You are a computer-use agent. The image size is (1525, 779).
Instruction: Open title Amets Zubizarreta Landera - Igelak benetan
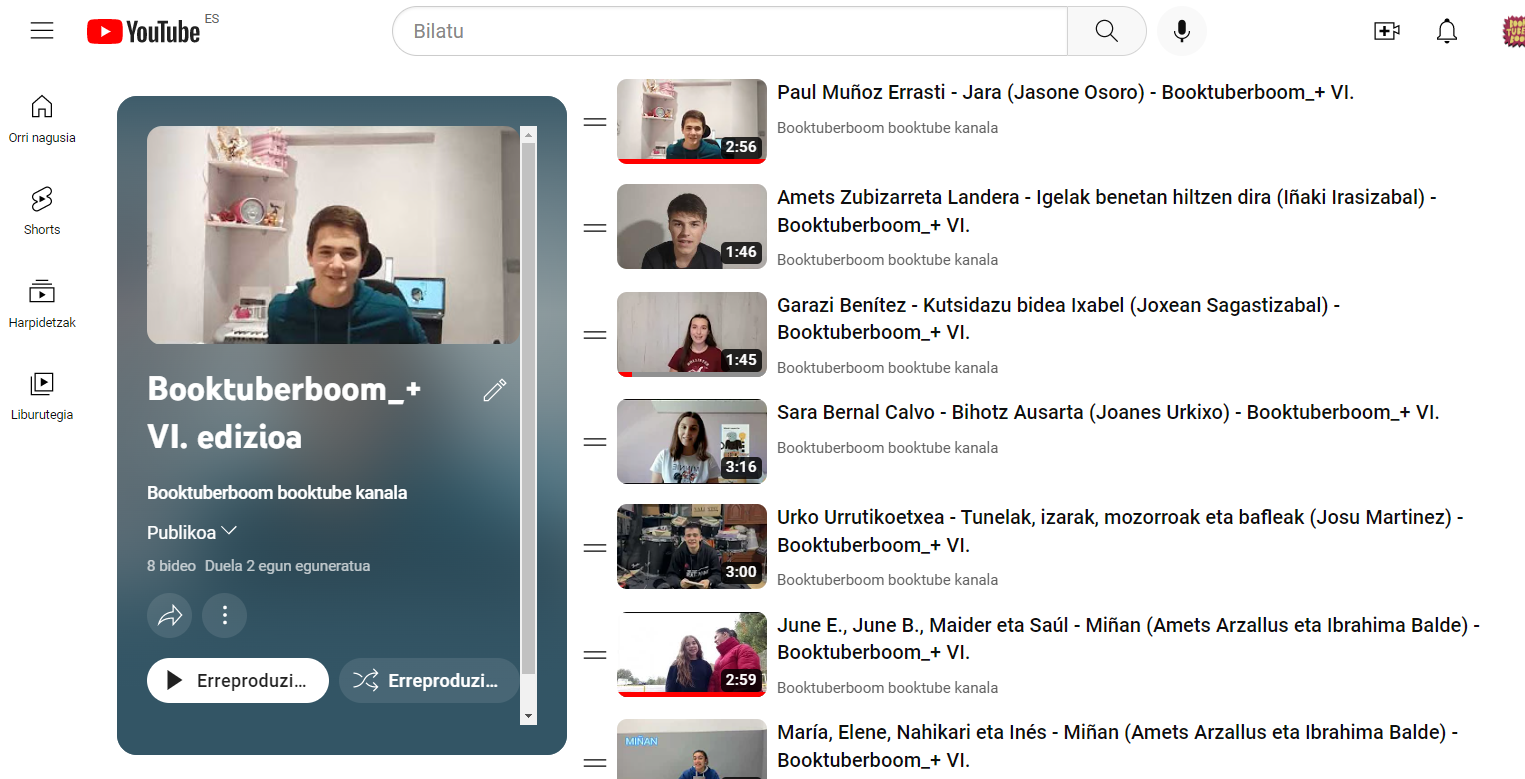point(1107,211)
